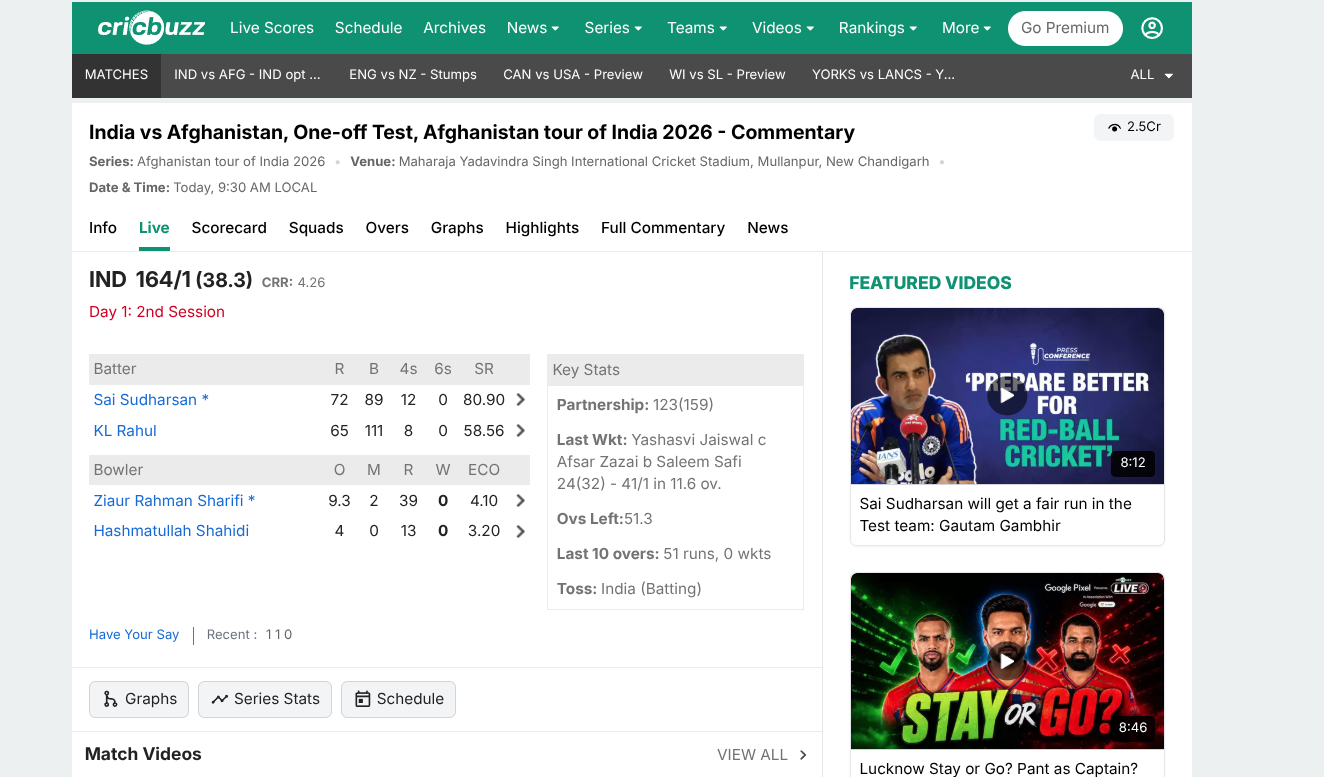1324x777 pixels.
Task: Switch to the Graphs tab
Action: [457, 228]
